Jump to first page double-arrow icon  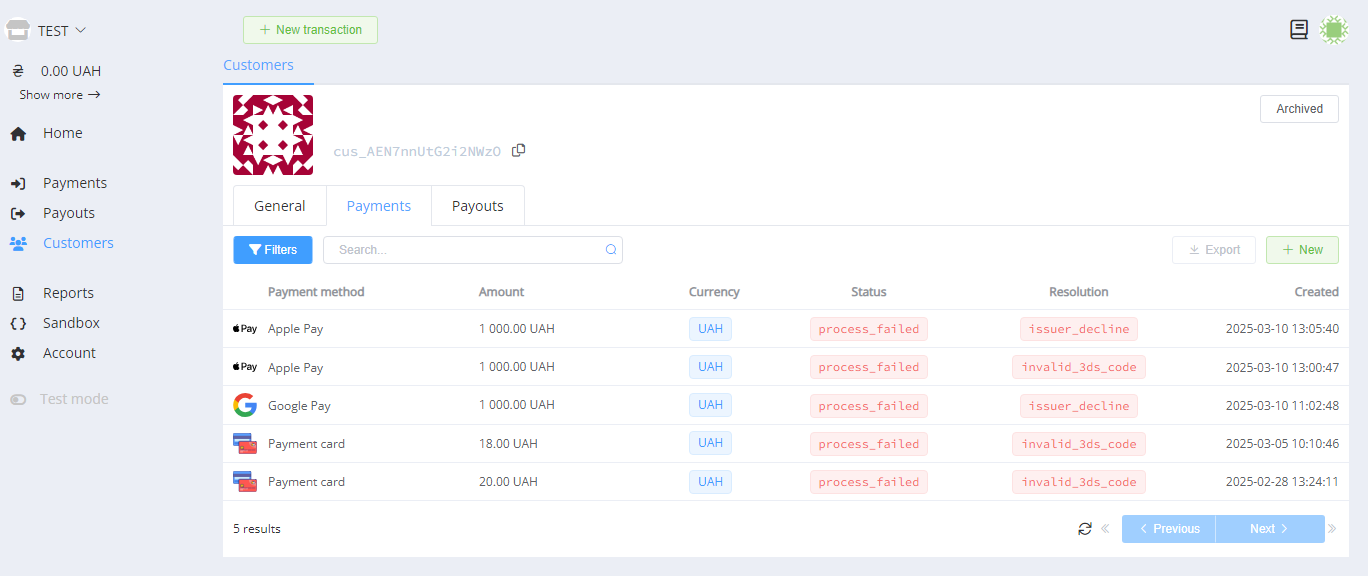1106,529
